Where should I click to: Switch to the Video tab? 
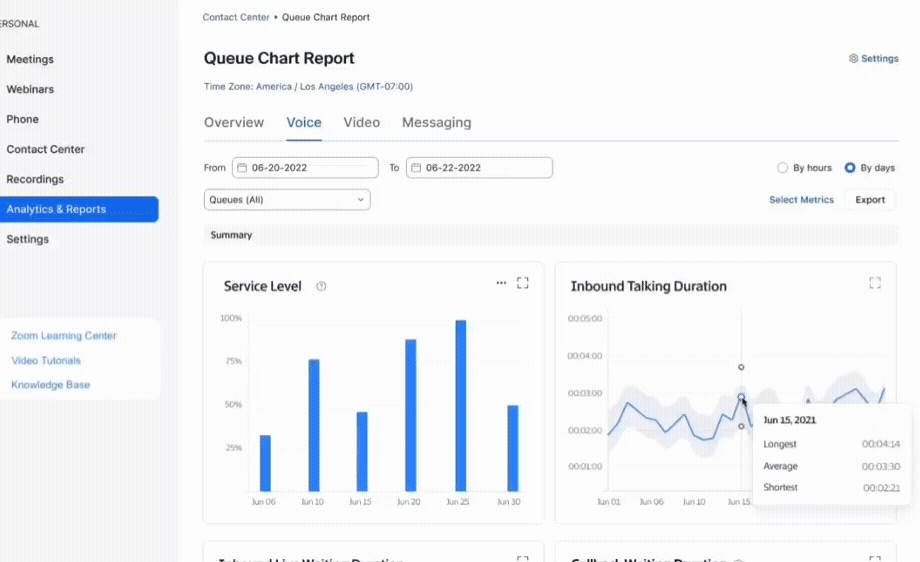(x=361, y=123)
